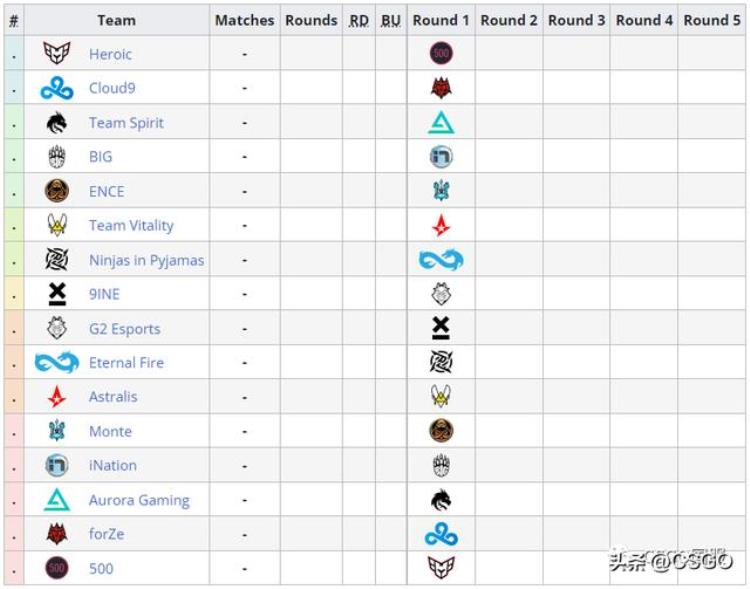Click the Matches column header
Screen dimensions: 750x589
tap(244, 21)
